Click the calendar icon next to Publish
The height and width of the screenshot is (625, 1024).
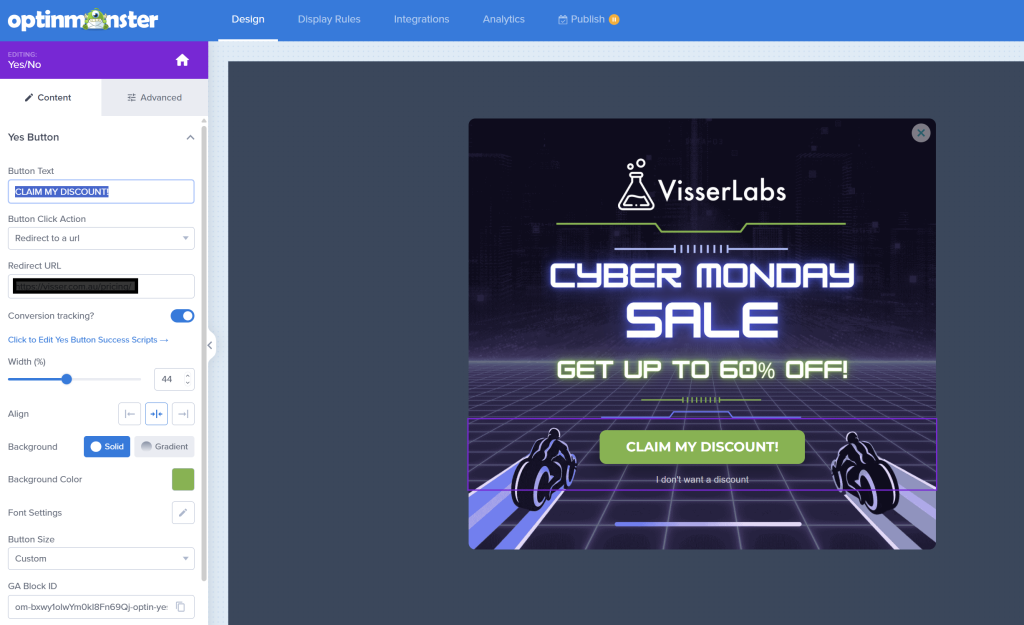563,18
